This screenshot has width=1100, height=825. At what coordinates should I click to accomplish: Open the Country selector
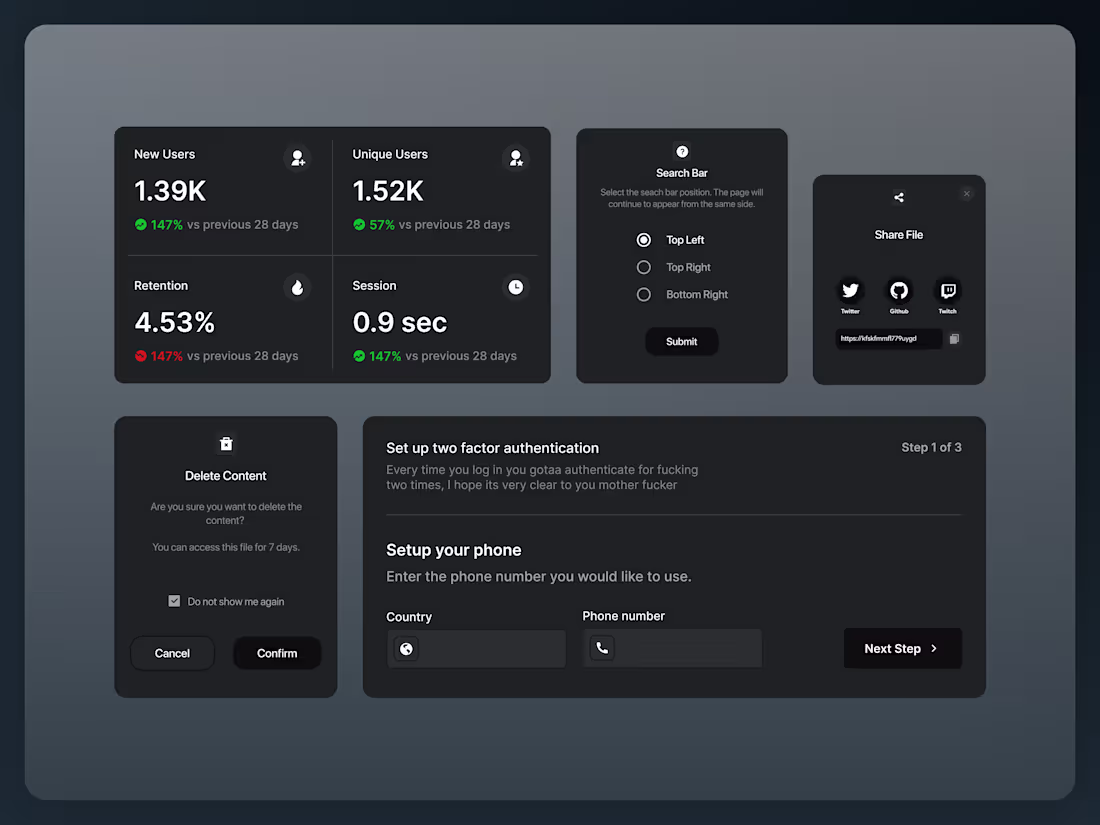pos(476,648)
